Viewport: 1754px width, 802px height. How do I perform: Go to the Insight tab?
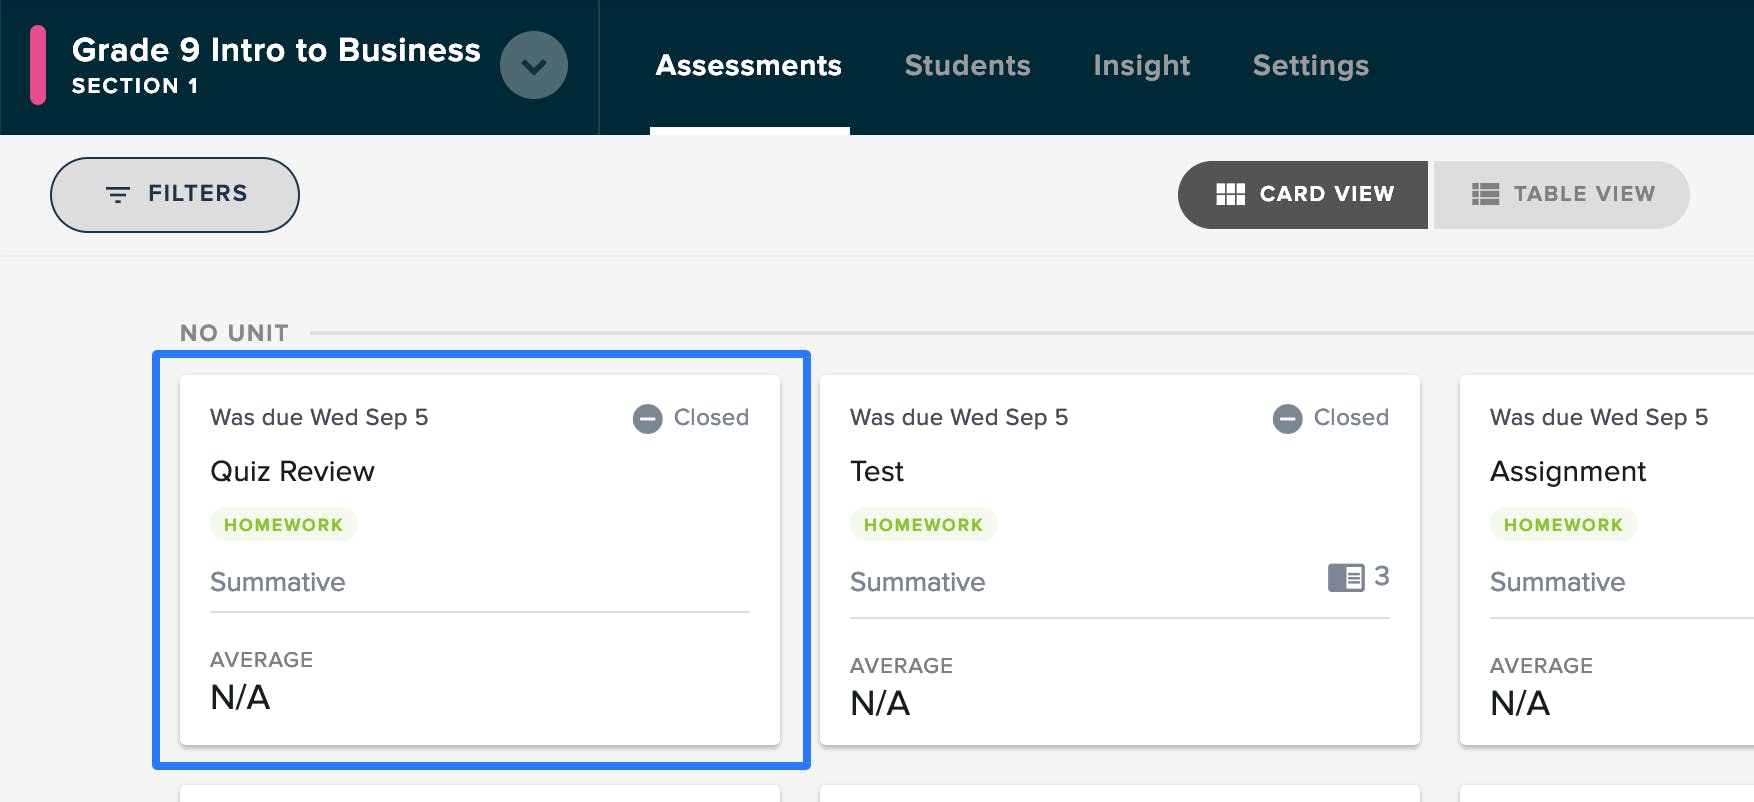click(x=1141, y=65)
